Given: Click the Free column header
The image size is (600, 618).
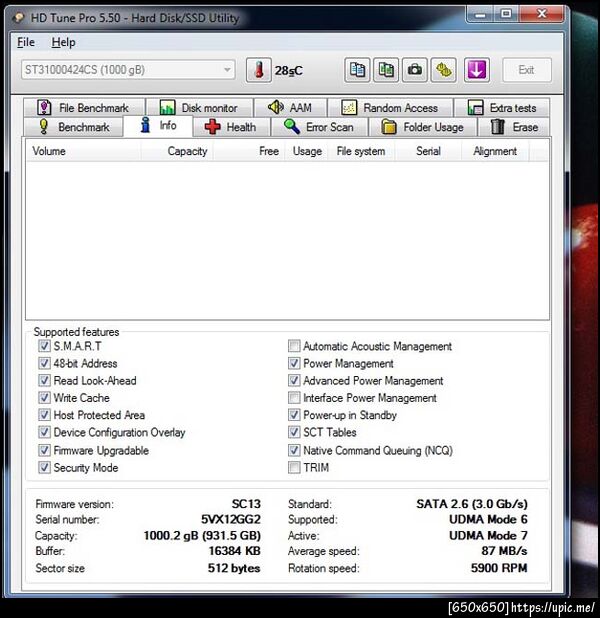Looking at the screenshot, I should pyautogui.click(x=249, y=151).
